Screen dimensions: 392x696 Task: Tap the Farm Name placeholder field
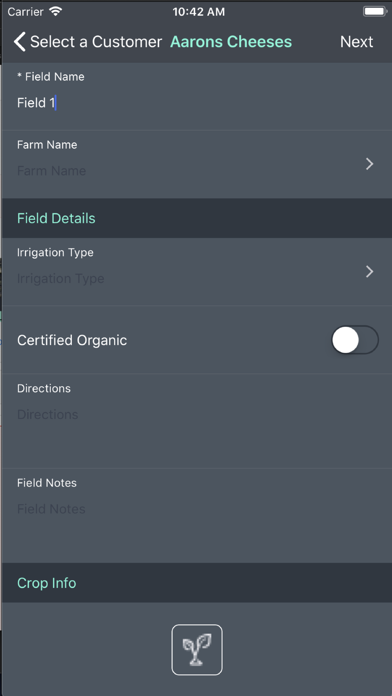pos(51,171)
